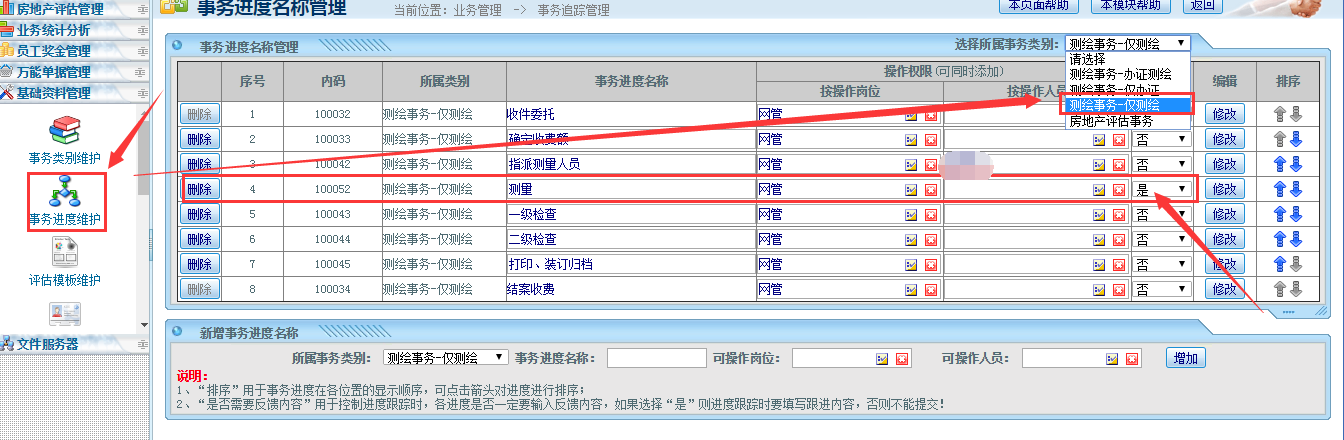The height and width of the screenshot is (440, 1344).
Task: Click 删除 button for row 1 收件委托
Action: [199, 114]
